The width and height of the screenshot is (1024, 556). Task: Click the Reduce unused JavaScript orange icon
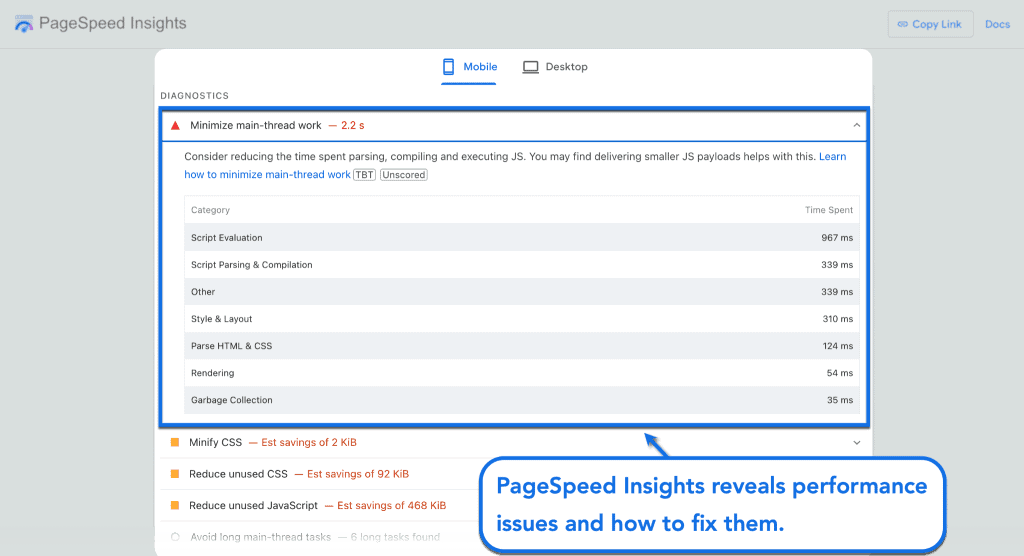point(174,505)
